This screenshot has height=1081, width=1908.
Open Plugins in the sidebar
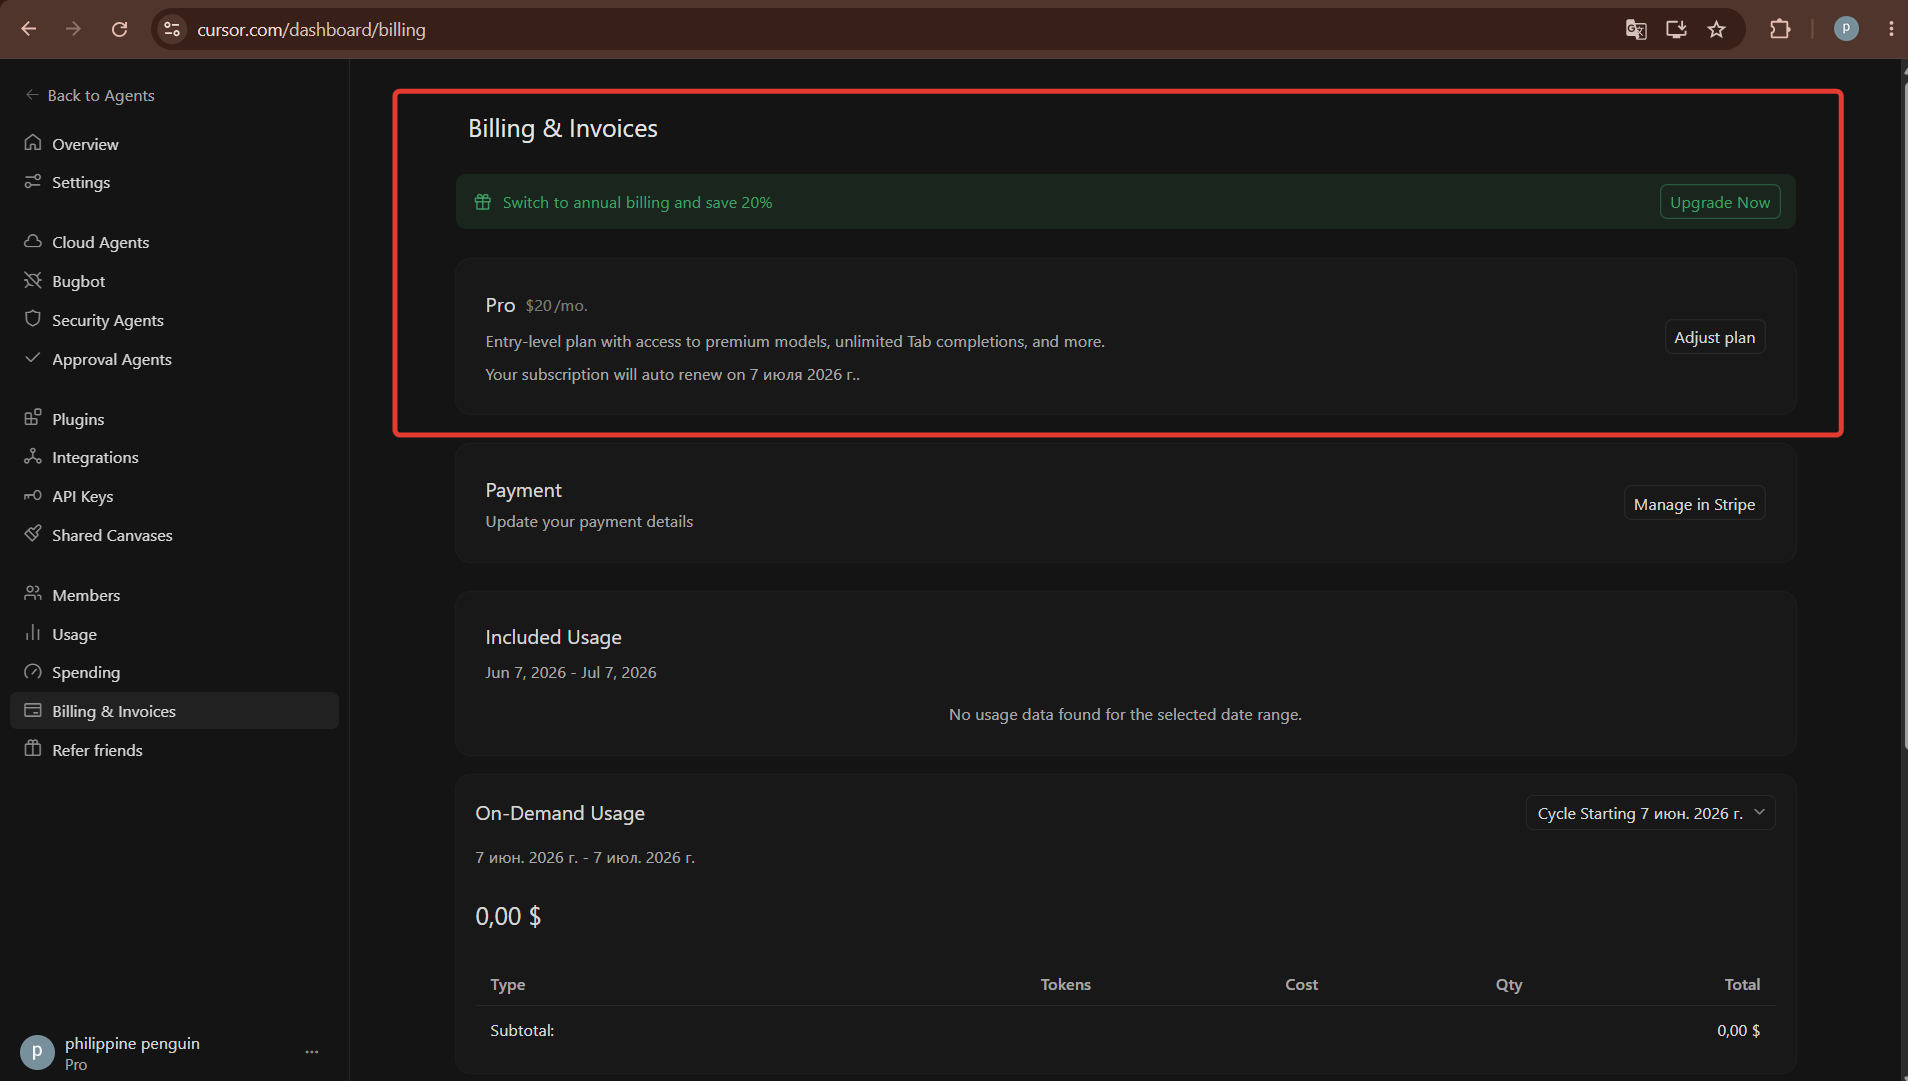pyautogui.click(x=174, y=419)
